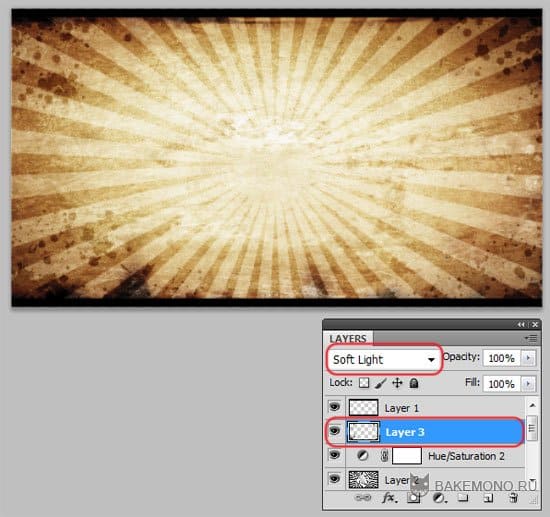
Task: Close the Layers panel
Action: coord(535,325)
